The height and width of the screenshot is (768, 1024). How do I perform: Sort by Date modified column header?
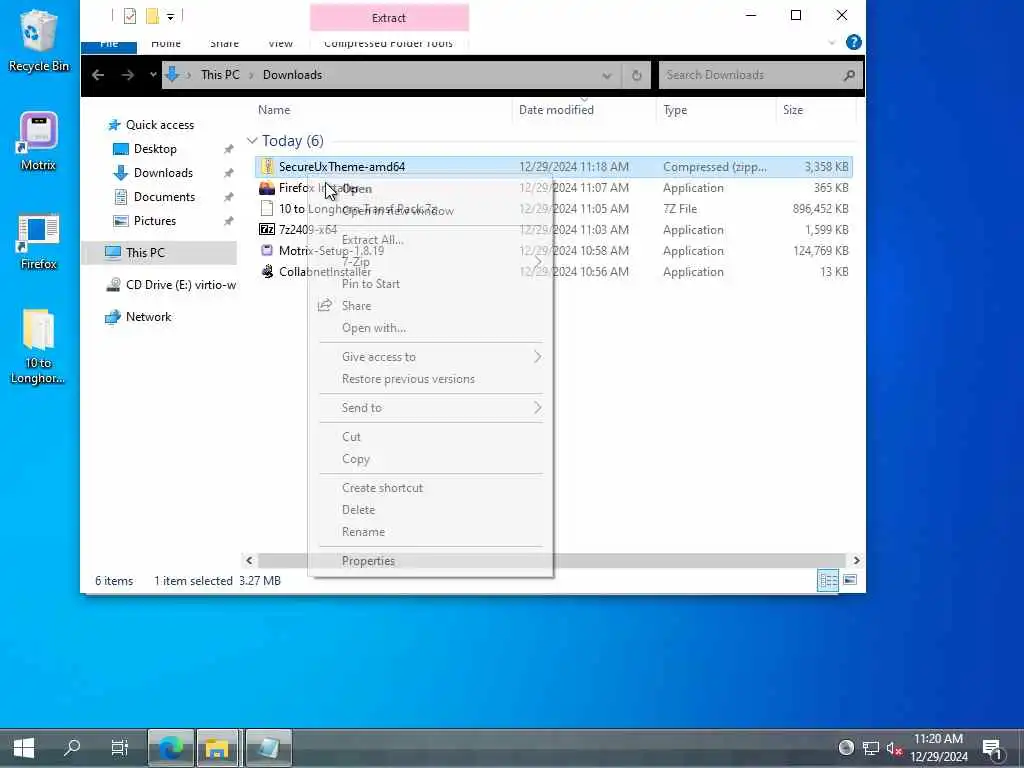[x=556, y=110]
